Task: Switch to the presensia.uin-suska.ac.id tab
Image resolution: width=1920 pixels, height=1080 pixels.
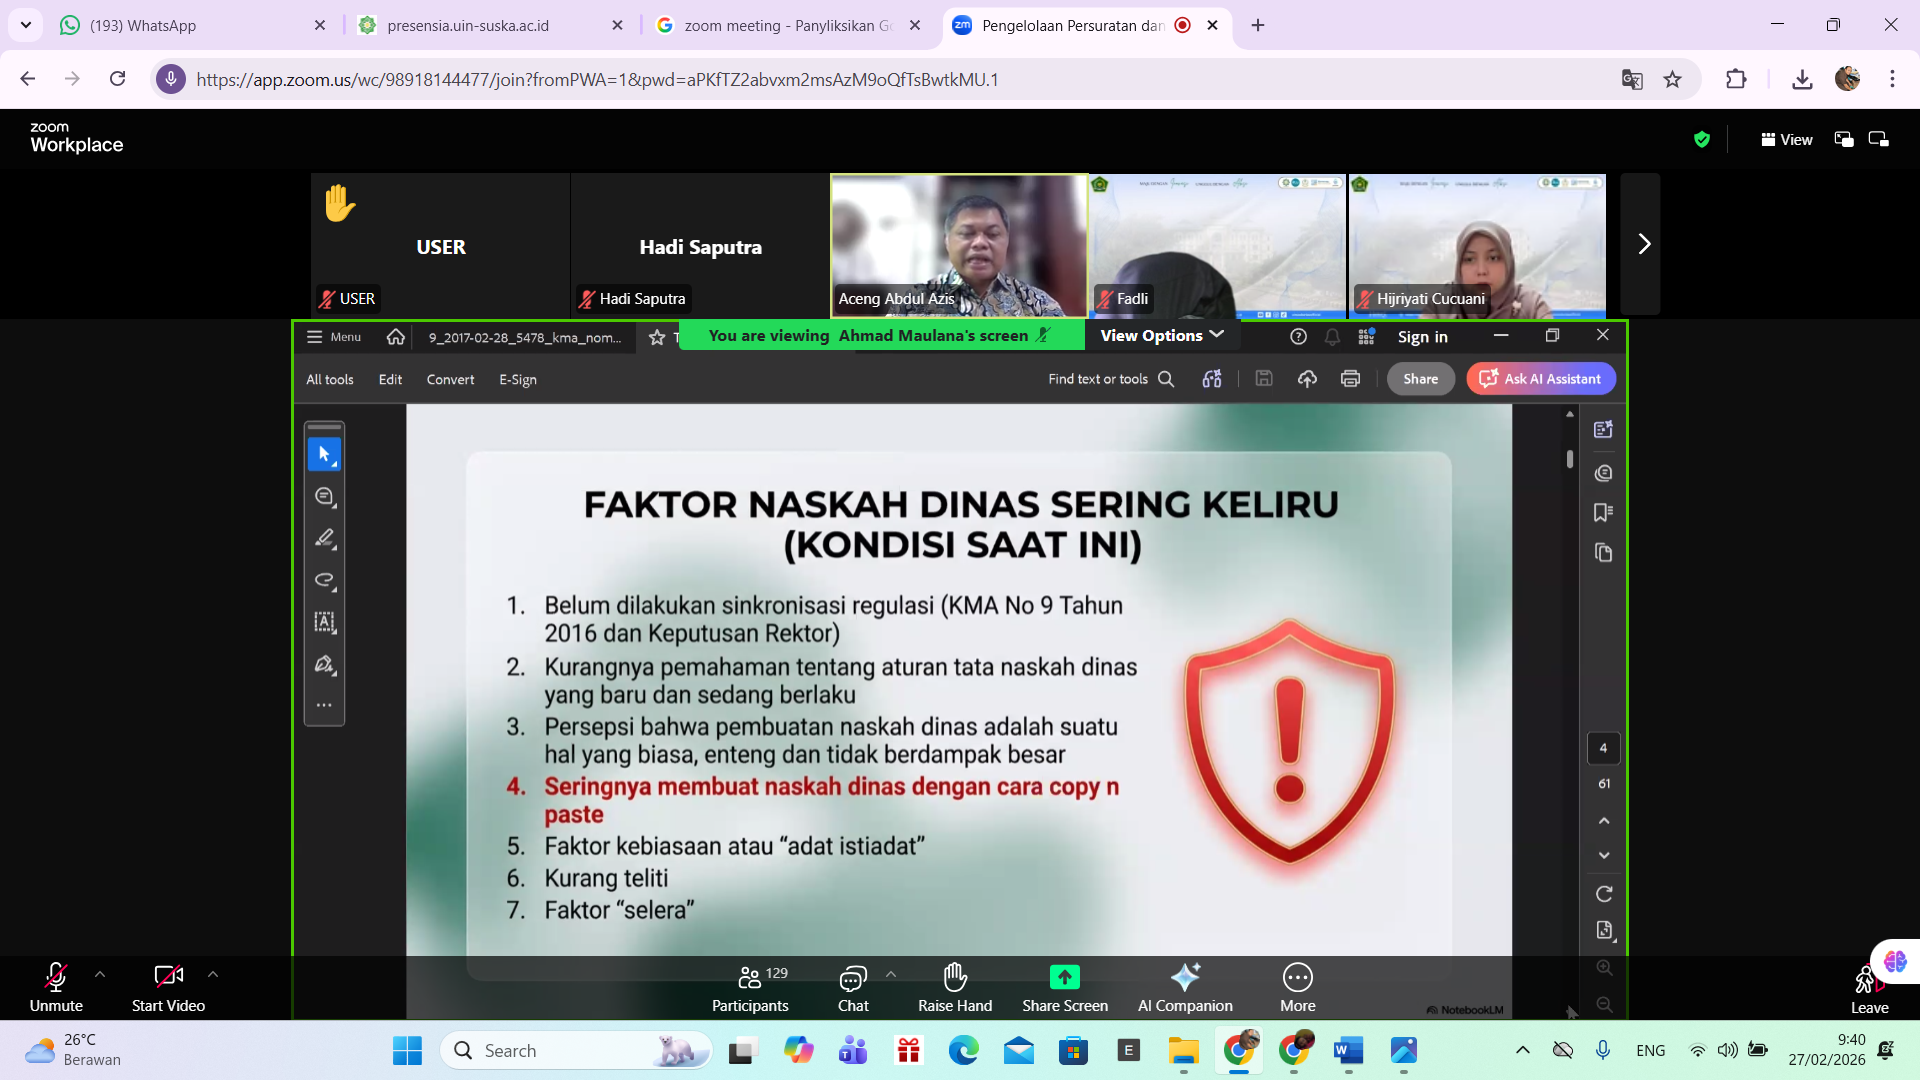Action: [468, 26]
